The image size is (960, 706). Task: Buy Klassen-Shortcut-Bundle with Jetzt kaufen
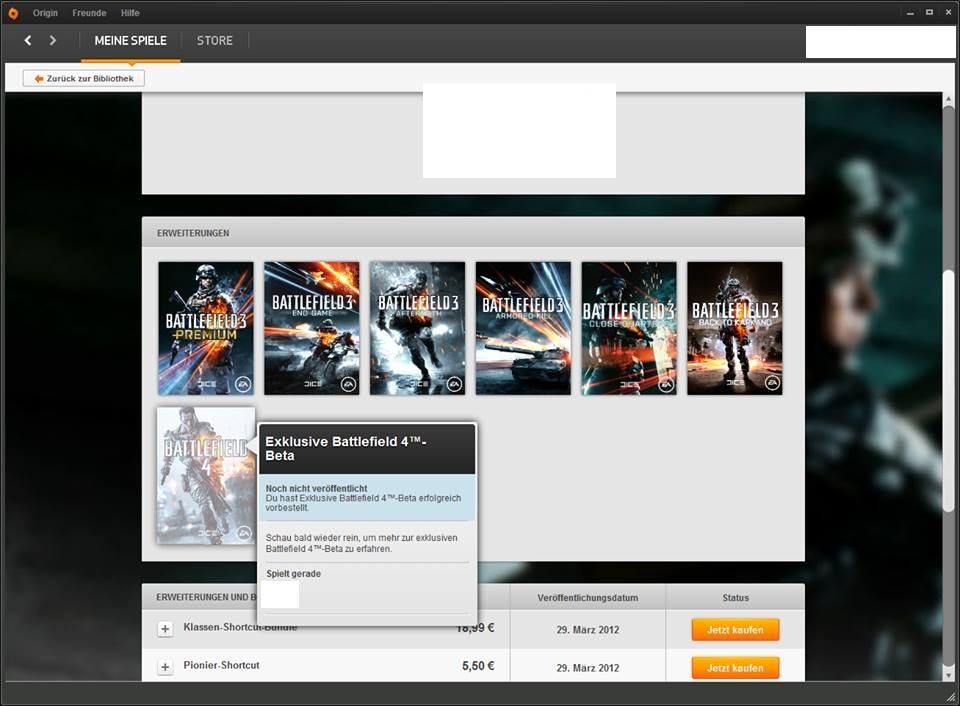click(x=735, y=629)
